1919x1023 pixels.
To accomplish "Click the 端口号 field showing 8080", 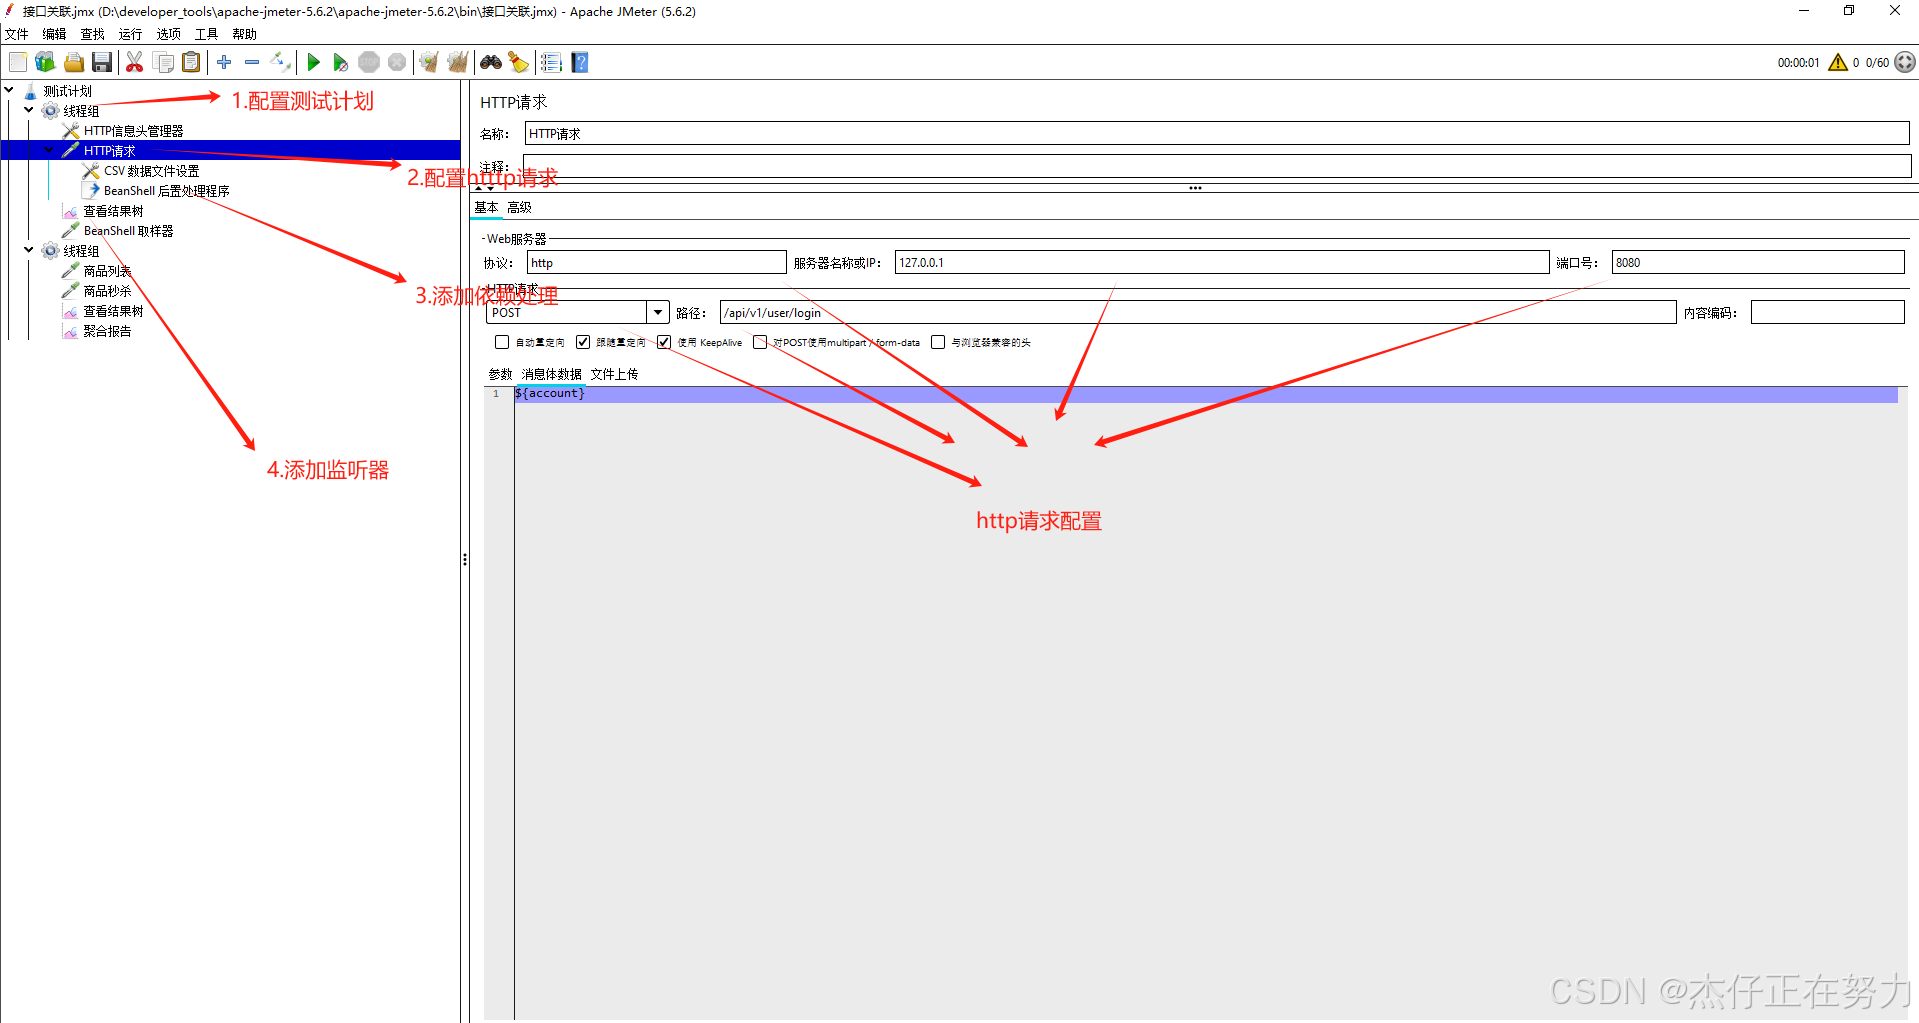I will point(1758,263).
